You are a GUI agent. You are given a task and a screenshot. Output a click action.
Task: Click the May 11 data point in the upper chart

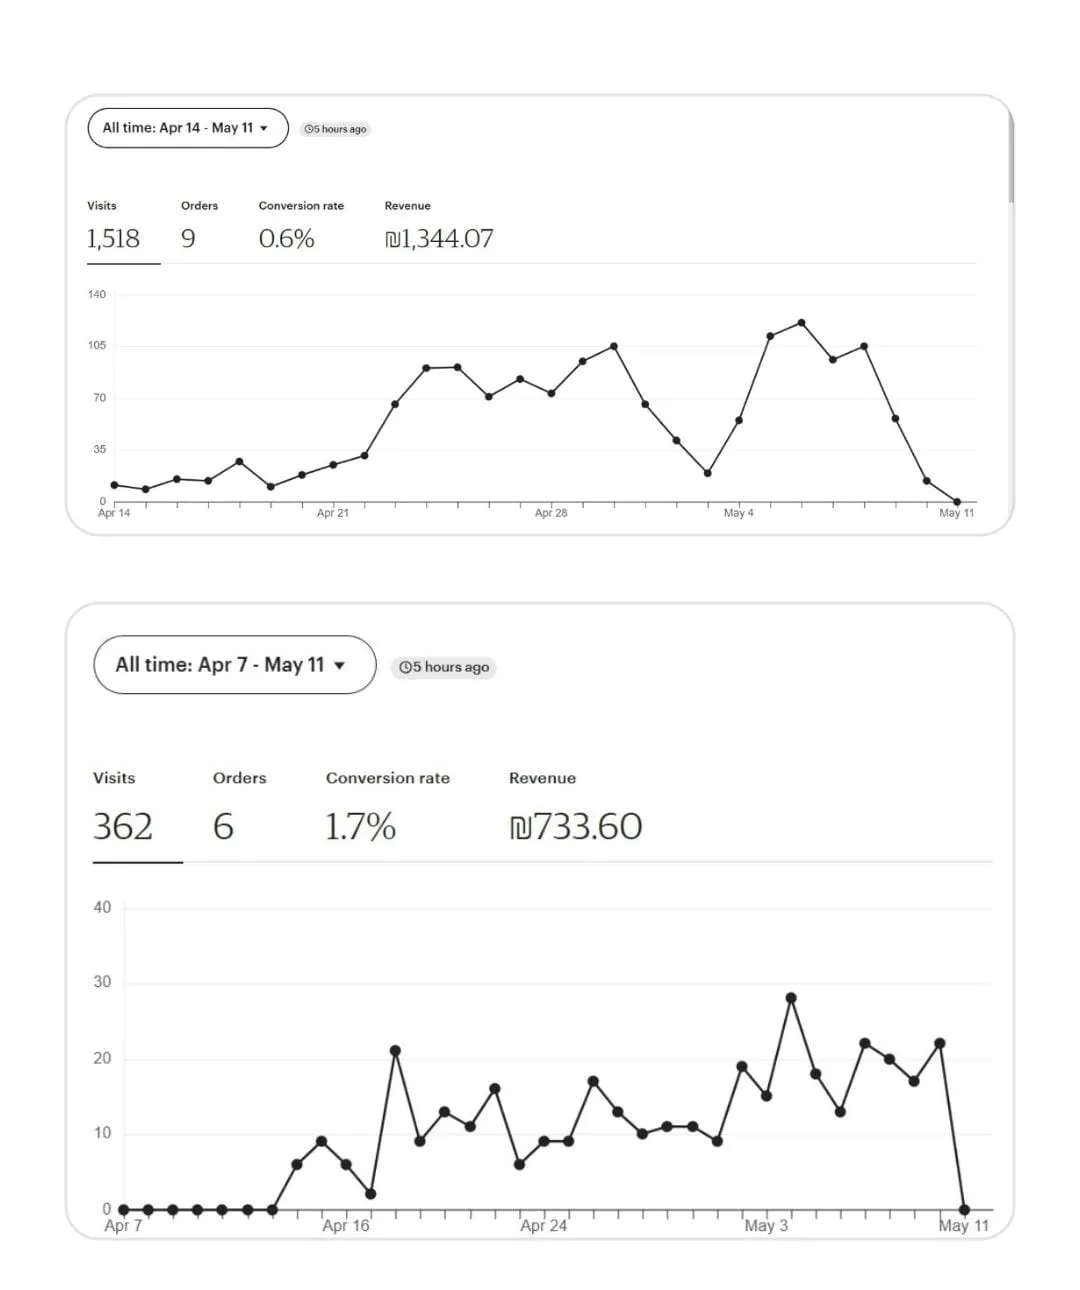pyautogui.click(x=957, y=502)
